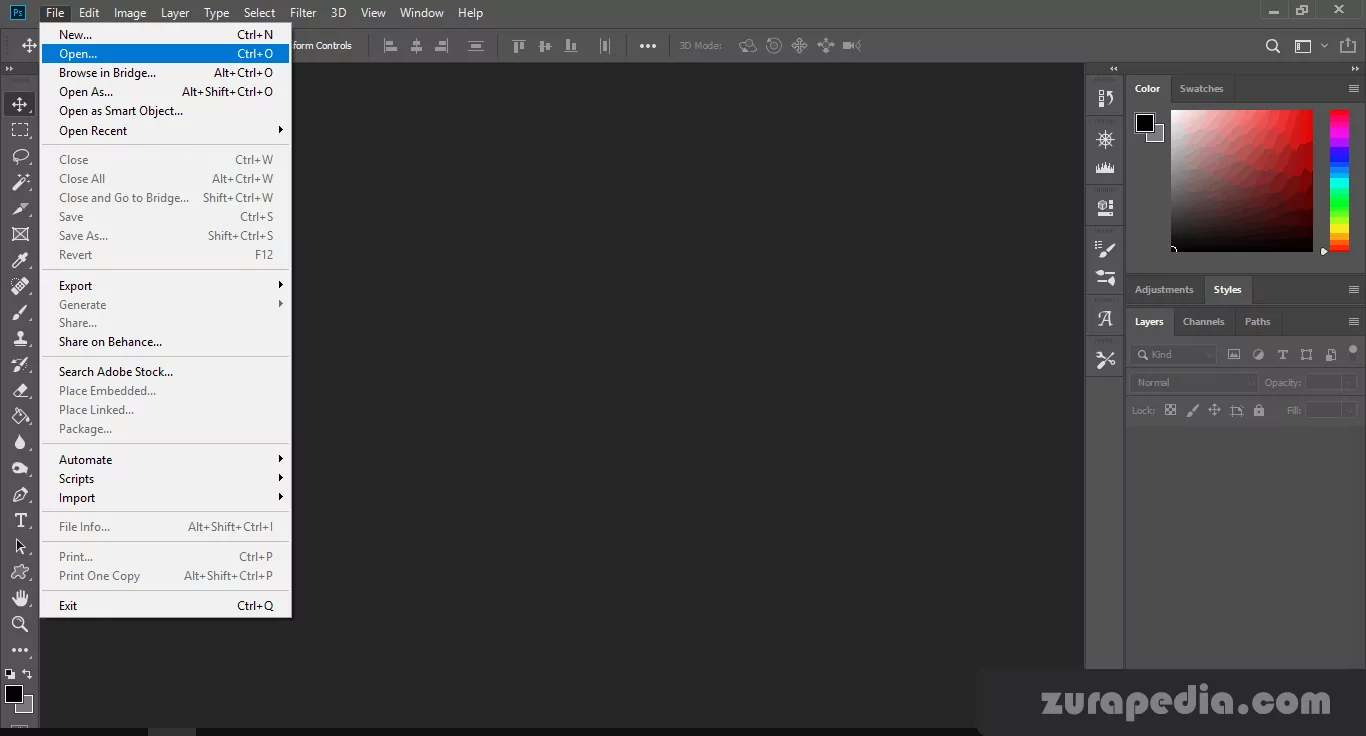
Task: Select the Hand tool
Action: pos(20,598)
